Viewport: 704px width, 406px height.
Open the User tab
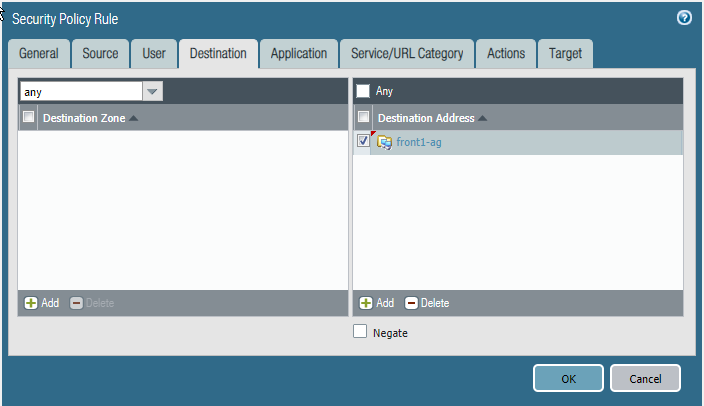coord(154,54)
